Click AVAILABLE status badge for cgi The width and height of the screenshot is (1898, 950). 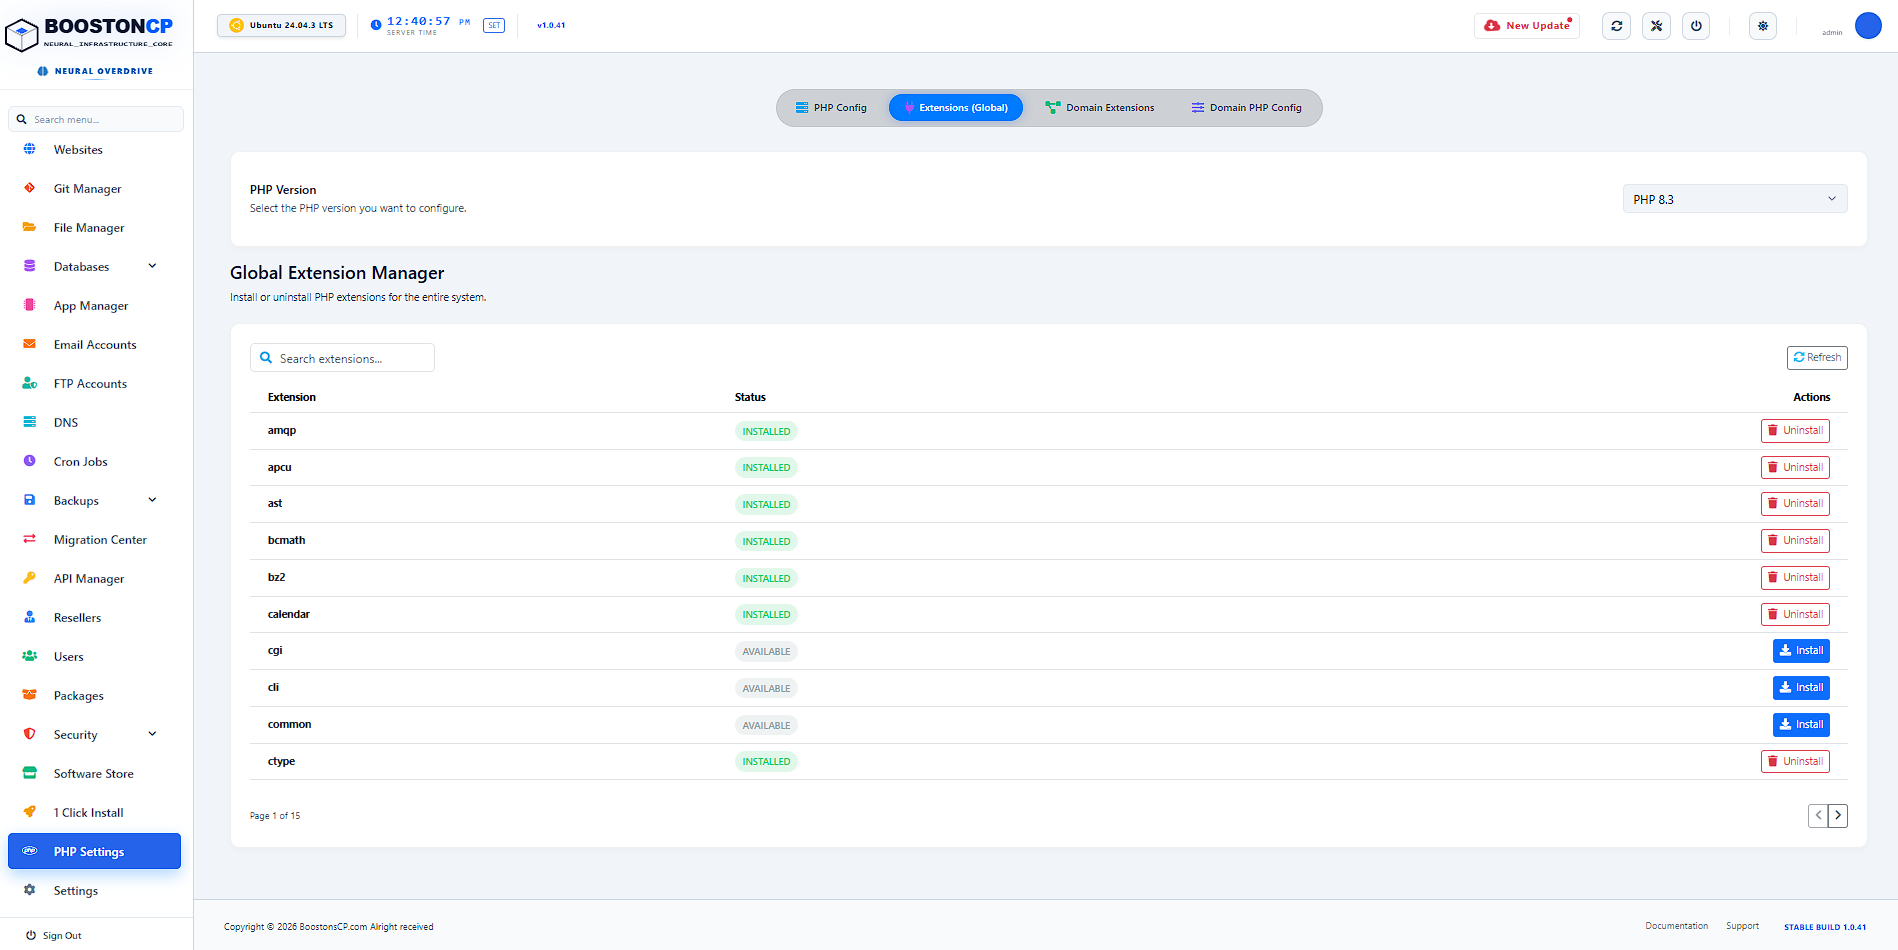pyautogui.click(x=766, y=652)
